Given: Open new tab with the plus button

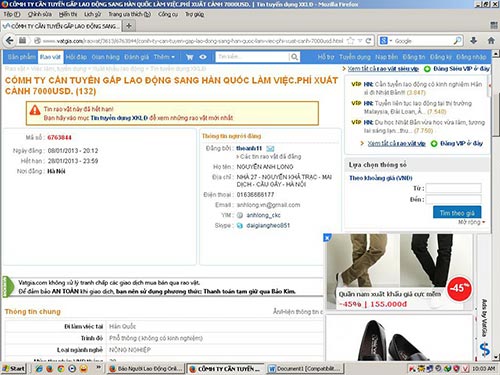Looking at the screenshot, I should tap(129, 26).
